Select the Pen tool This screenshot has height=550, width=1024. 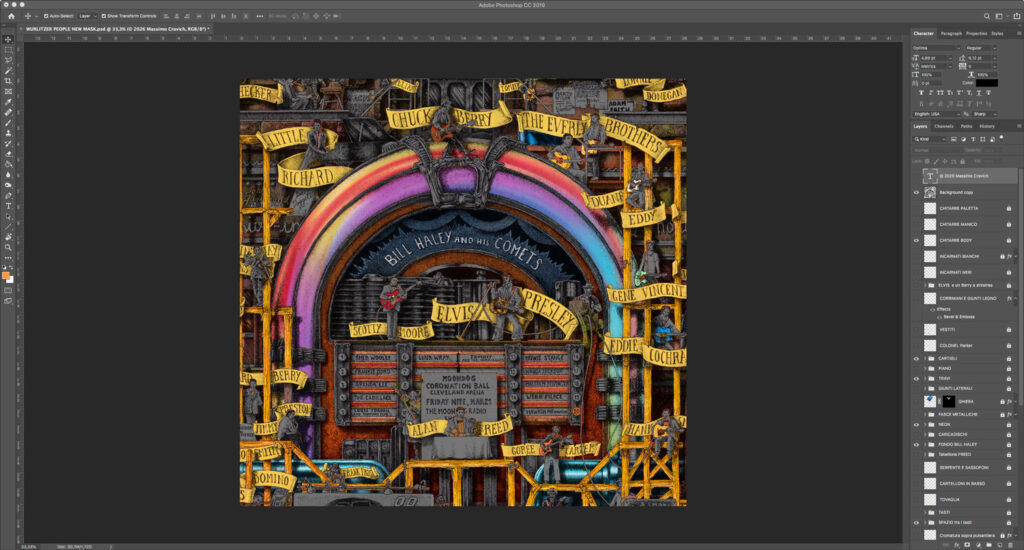(x=8, y=195)
